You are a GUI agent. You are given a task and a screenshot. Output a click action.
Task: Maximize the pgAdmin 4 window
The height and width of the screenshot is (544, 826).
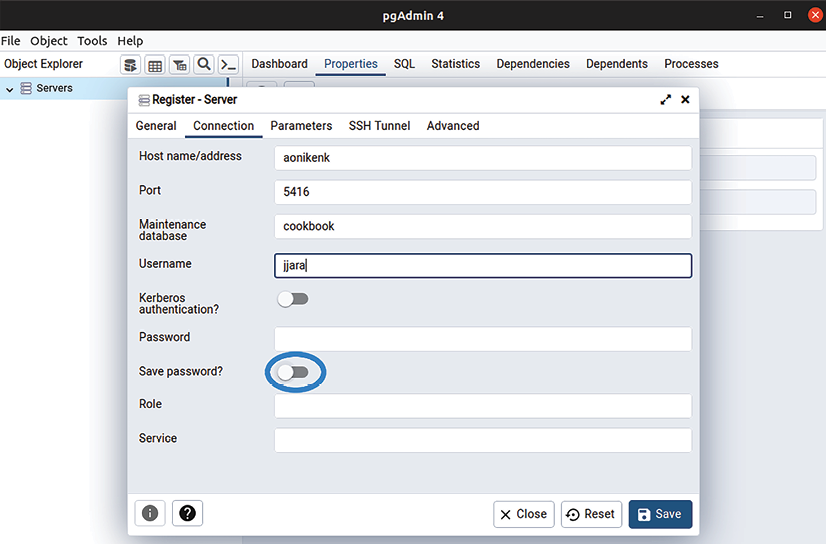coord(788,15)
